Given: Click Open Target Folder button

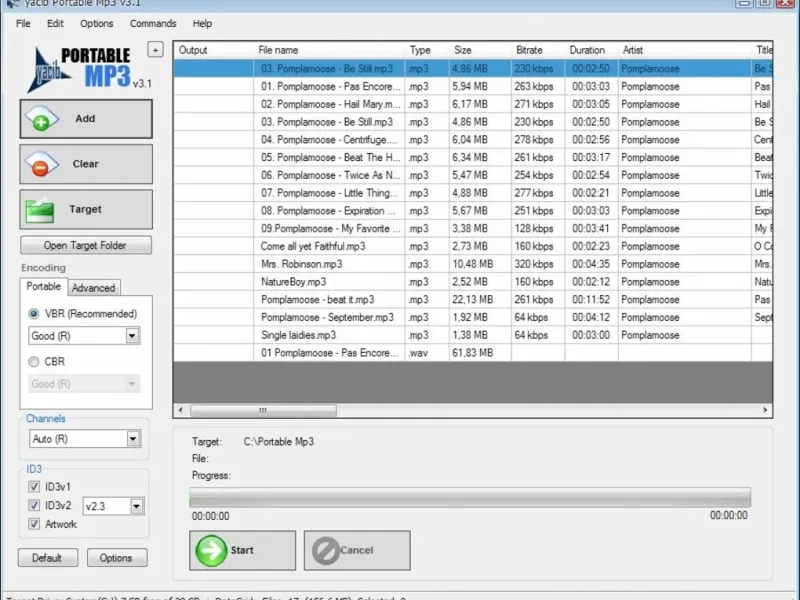Looking at the screenshot, I should [x=86, y=245].
